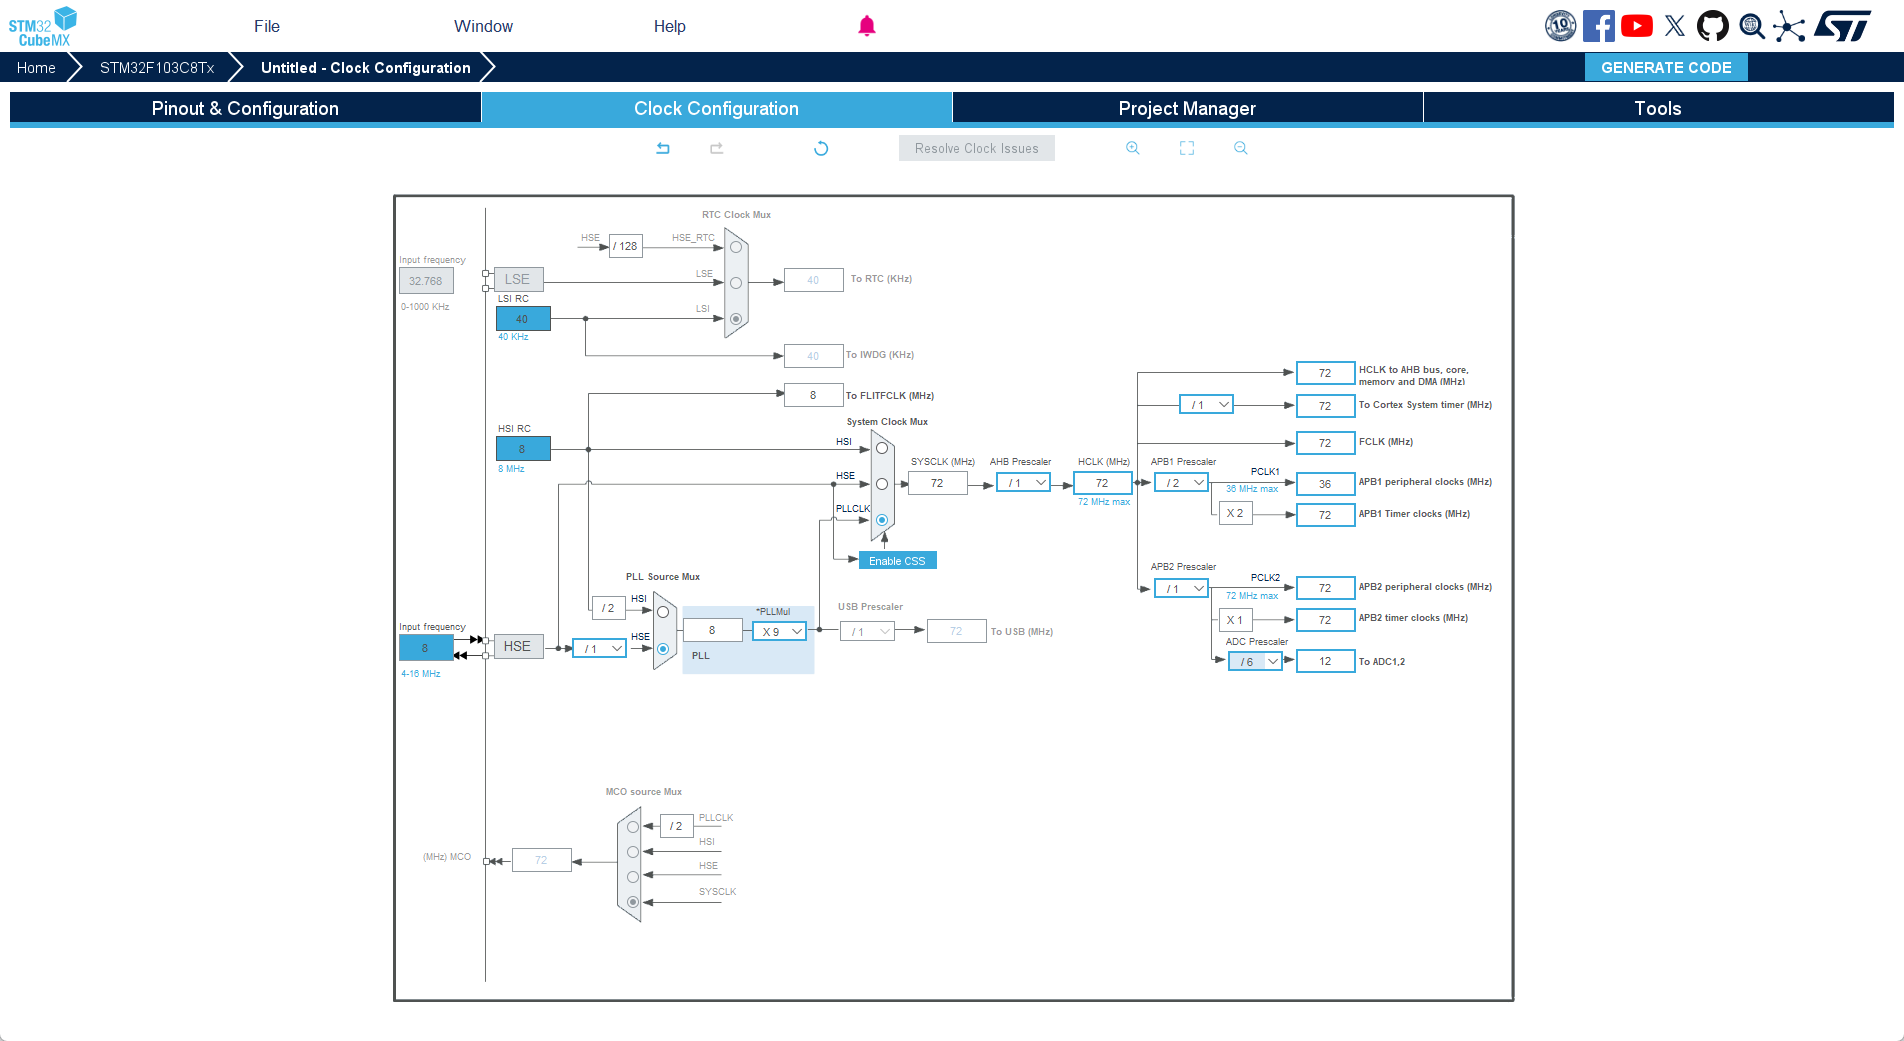Viewport: 1904px width, 1041px height.
Task: Open the File menu
Action: click(267, 26)
